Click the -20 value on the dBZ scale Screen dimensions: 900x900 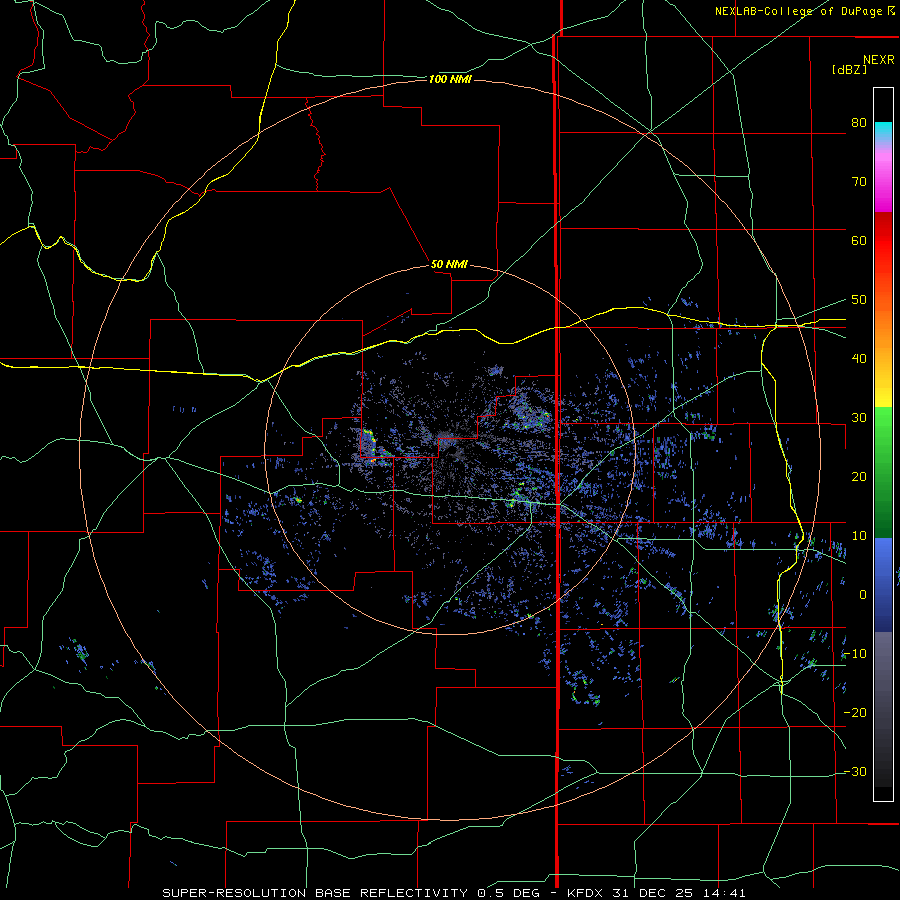tap(855, 713)
